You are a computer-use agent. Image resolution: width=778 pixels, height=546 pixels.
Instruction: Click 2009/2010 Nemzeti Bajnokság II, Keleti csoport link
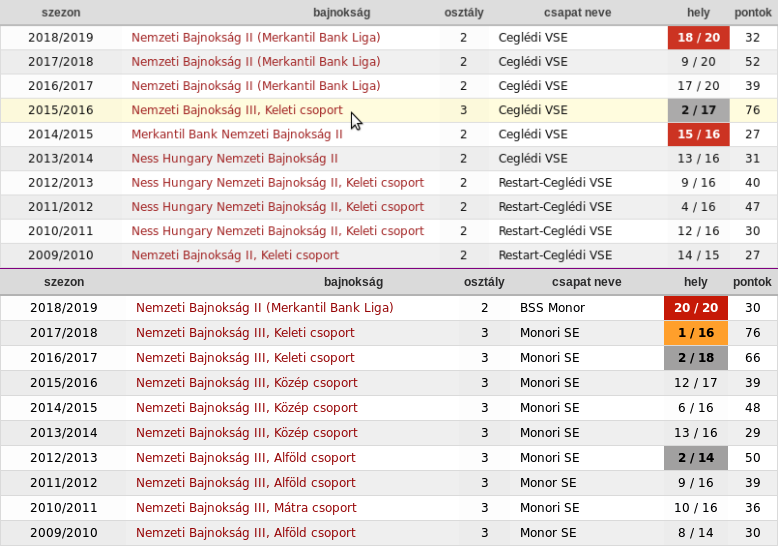point(235,255)
